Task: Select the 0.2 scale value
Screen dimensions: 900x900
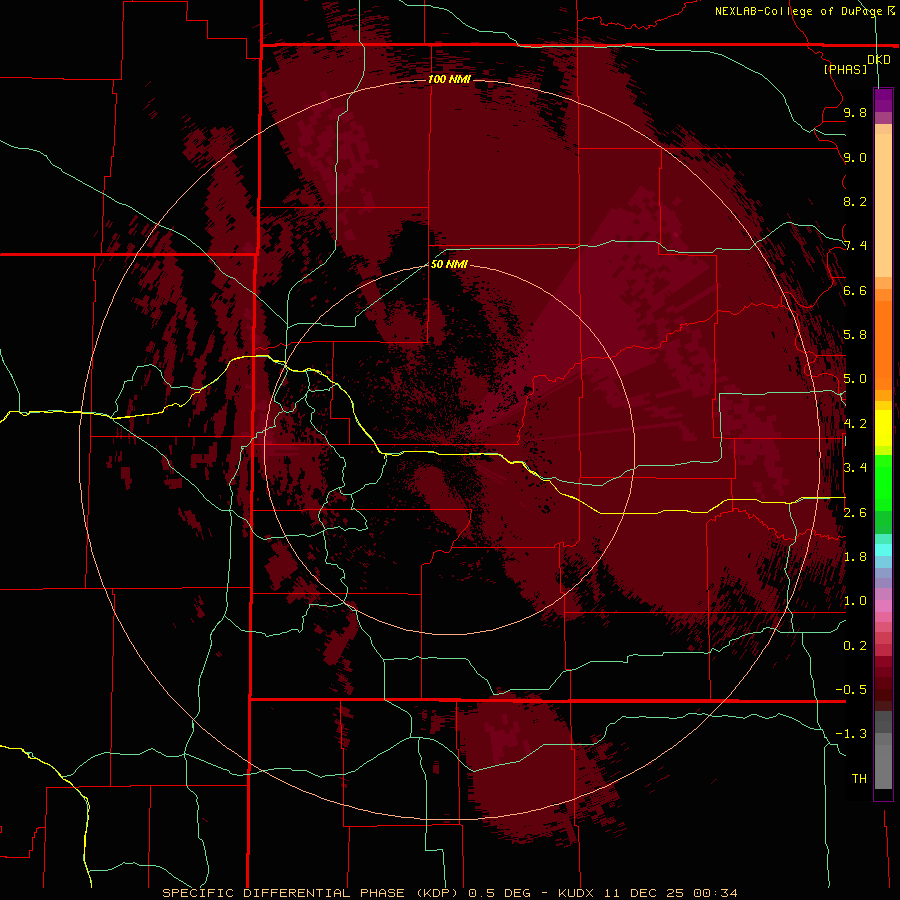Action: [x=855, y=646]
